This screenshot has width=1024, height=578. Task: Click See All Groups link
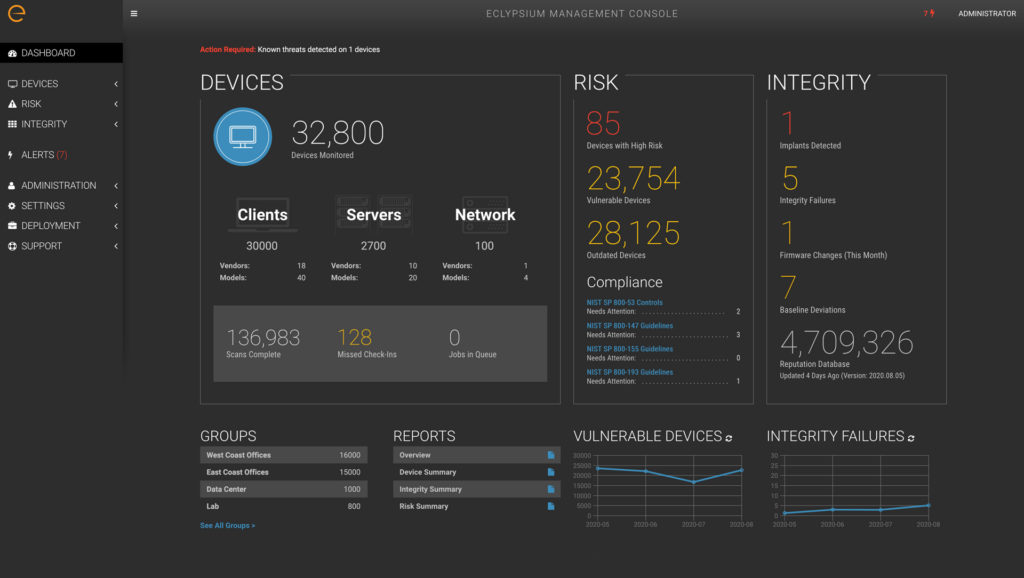point(227,526)
